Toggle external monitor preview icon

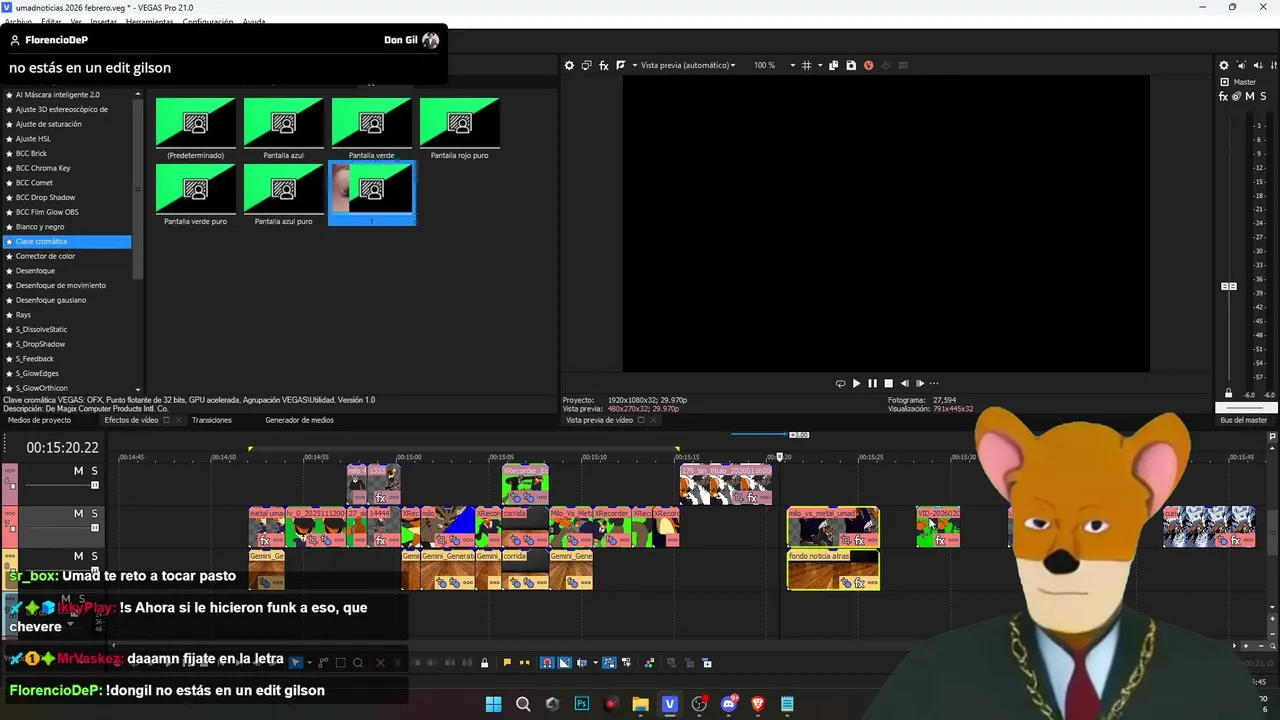coord(586,65)
